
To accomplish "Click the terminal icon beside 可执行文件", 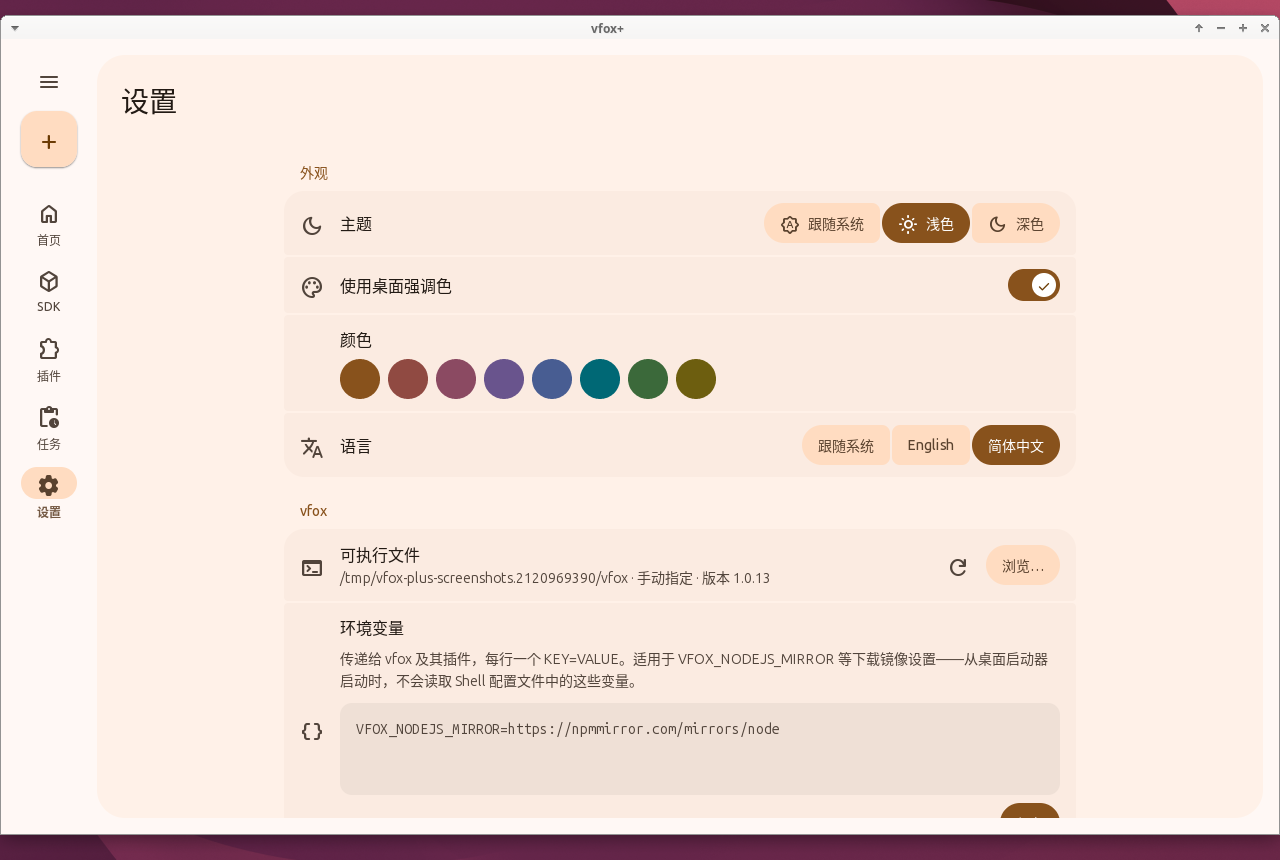I will [312, 567].
